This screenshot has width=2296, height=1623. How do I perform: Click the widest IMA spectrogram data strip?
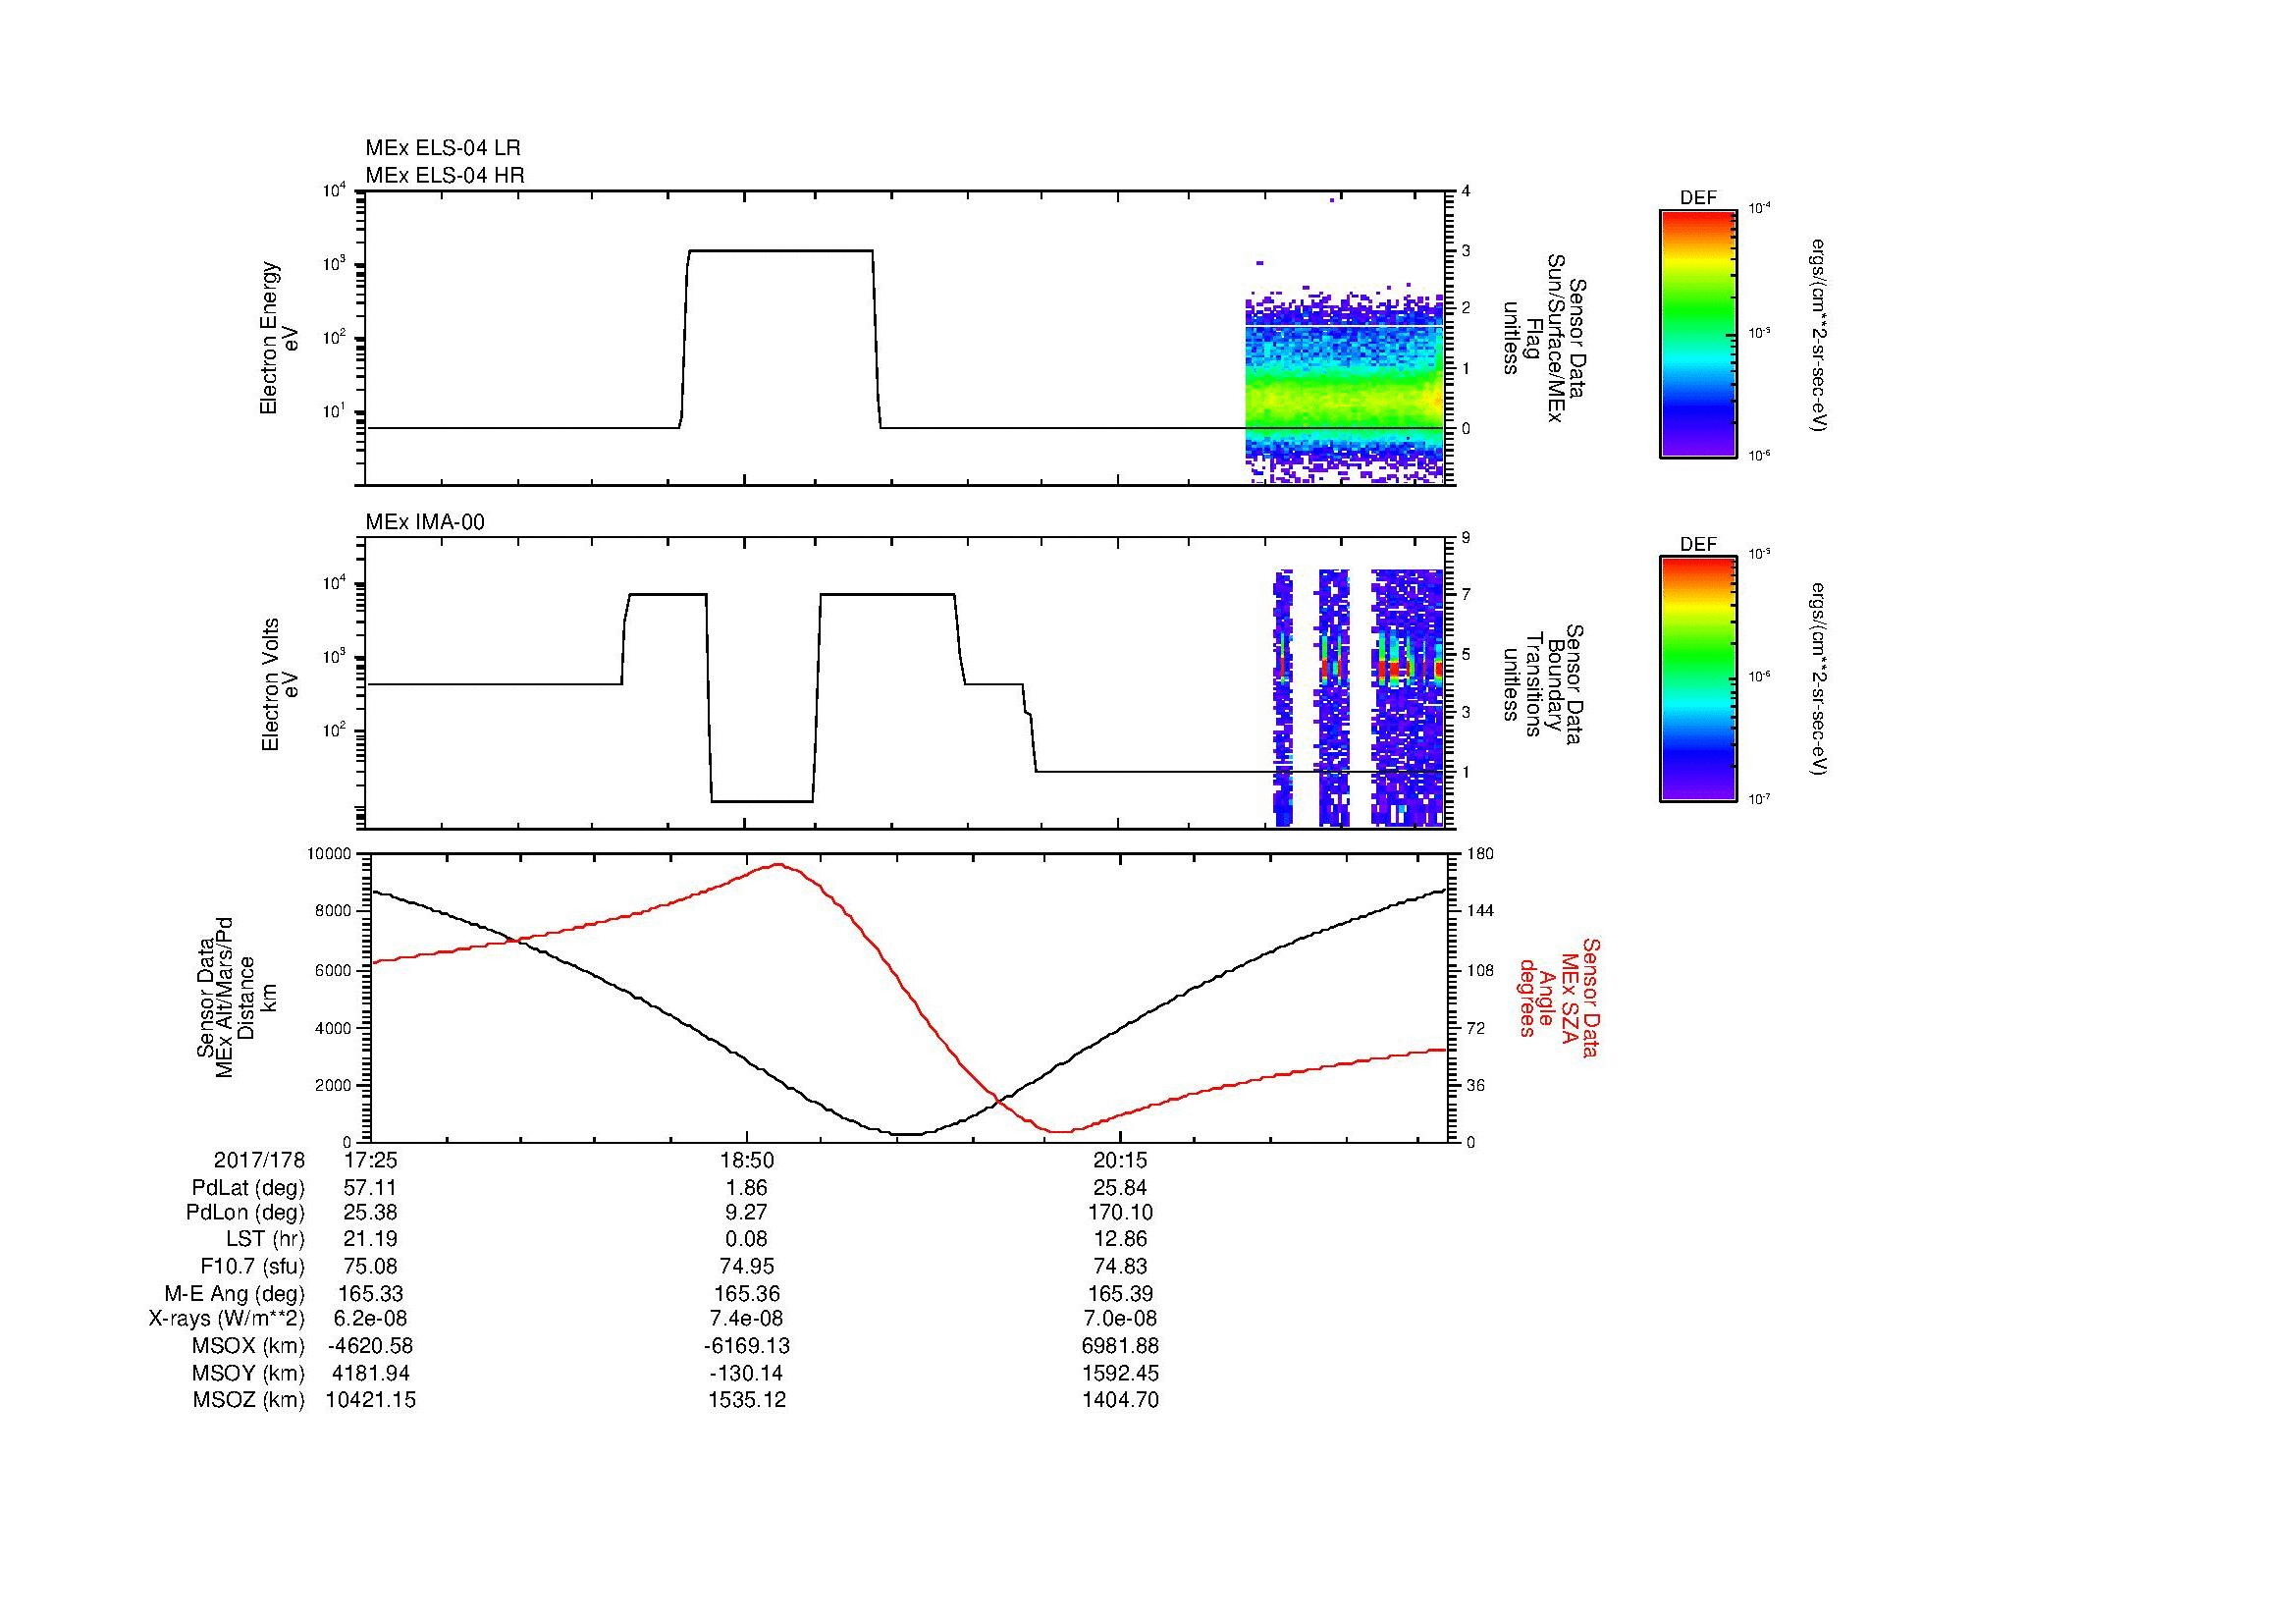[x=1408, y=698]
